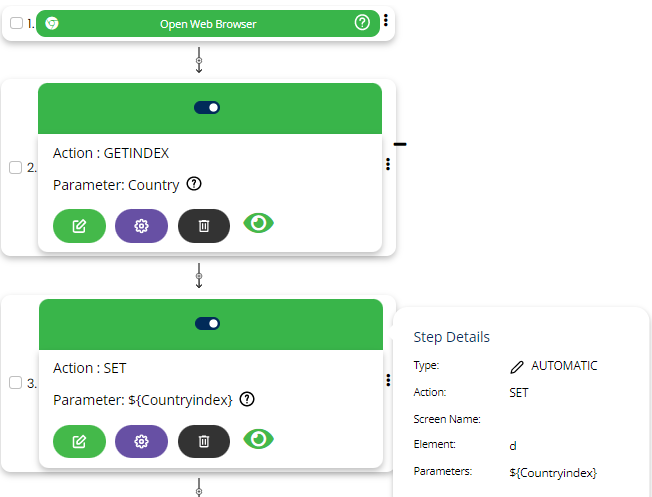Open three-dot menu for Open Web Browser step
Viewport: 652px width, 497px height.
(387, 21)
